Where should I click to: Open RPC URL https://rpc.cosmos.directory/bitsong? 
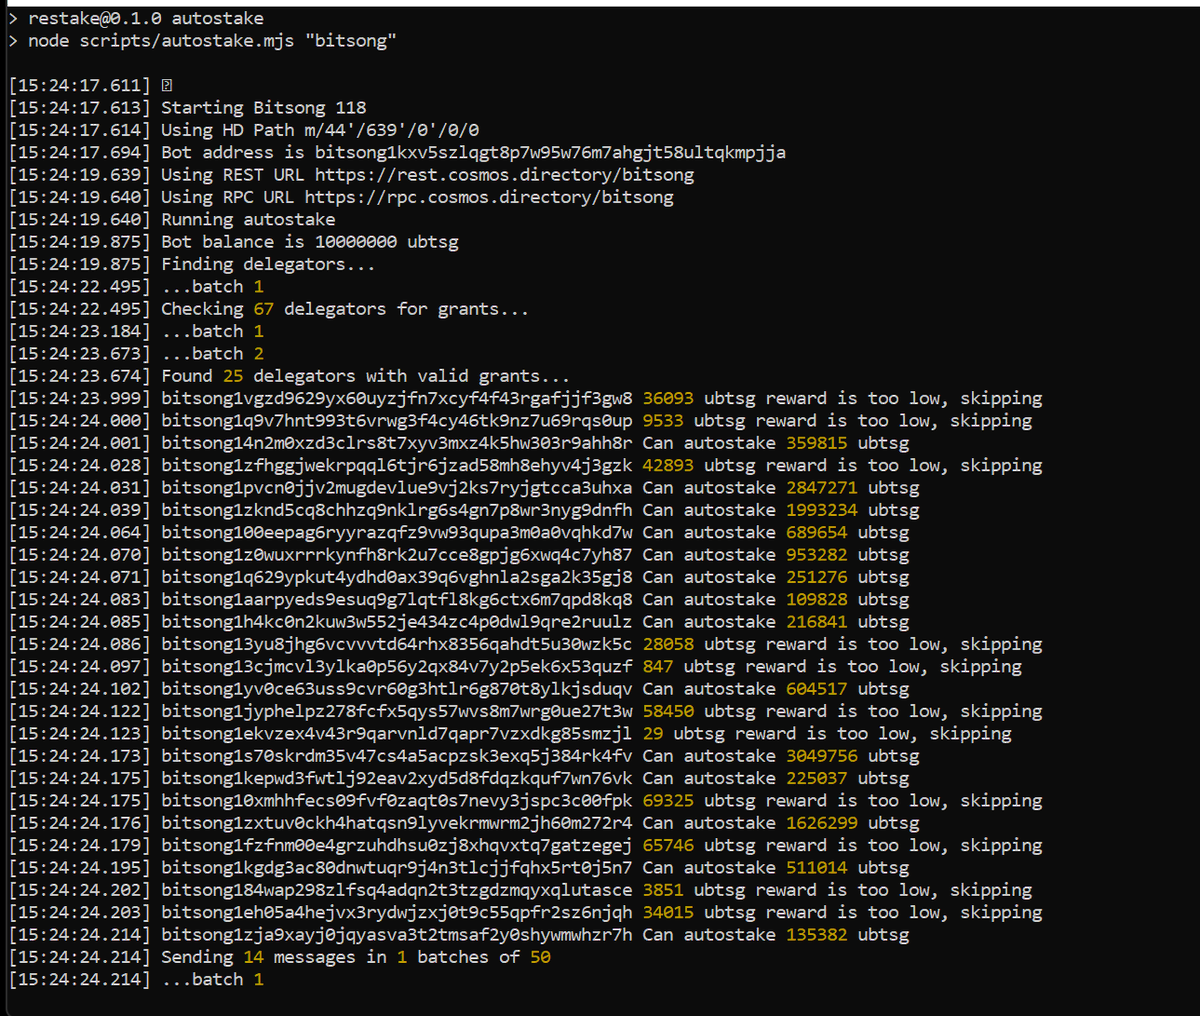tap(489, 197)
